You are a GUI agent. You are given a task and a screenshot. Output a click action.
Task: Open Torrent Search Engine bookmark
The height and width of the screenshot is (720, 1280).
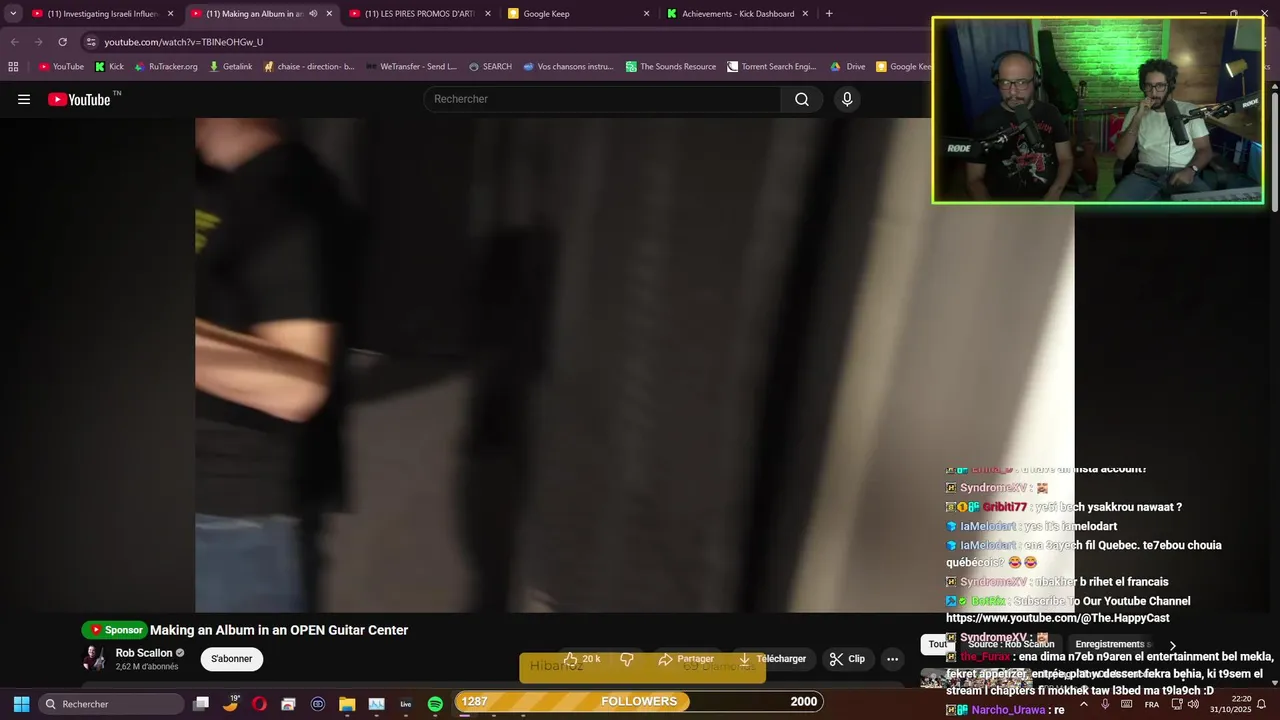(x=772, y=67)
